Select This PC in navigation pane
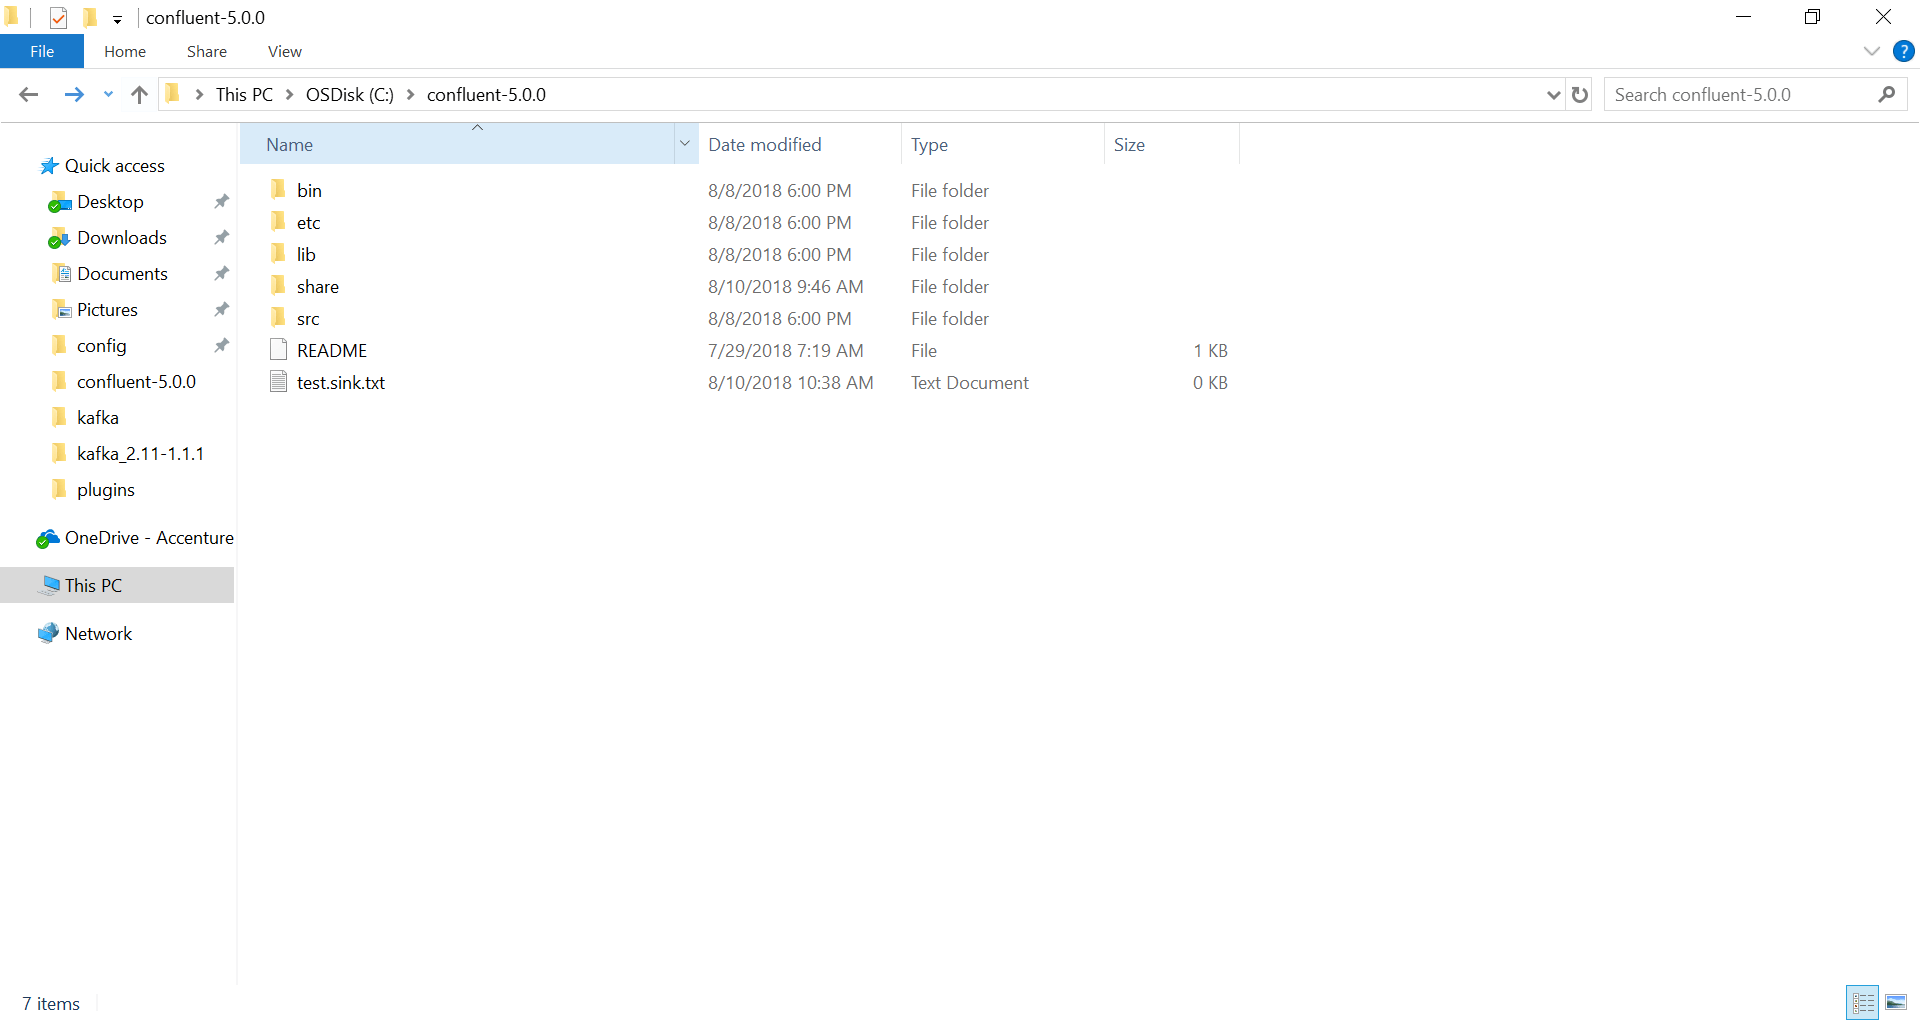 (x=93, y=586)
